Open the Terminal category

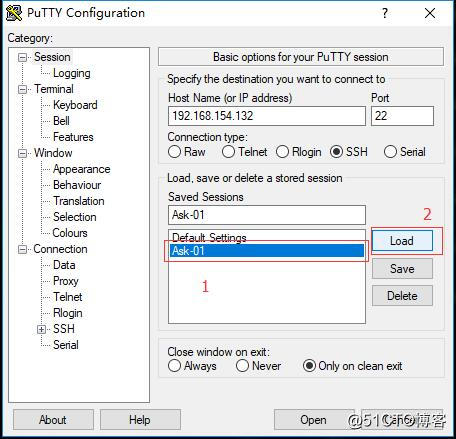(54, 89)
